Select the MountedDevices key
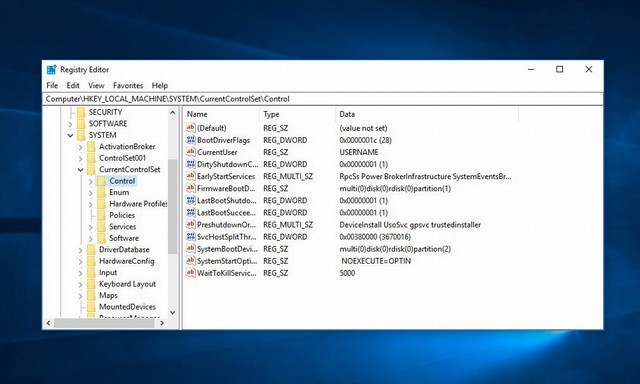Image resolution: width=640 pixels, height=384 pixels. (127, 307)
